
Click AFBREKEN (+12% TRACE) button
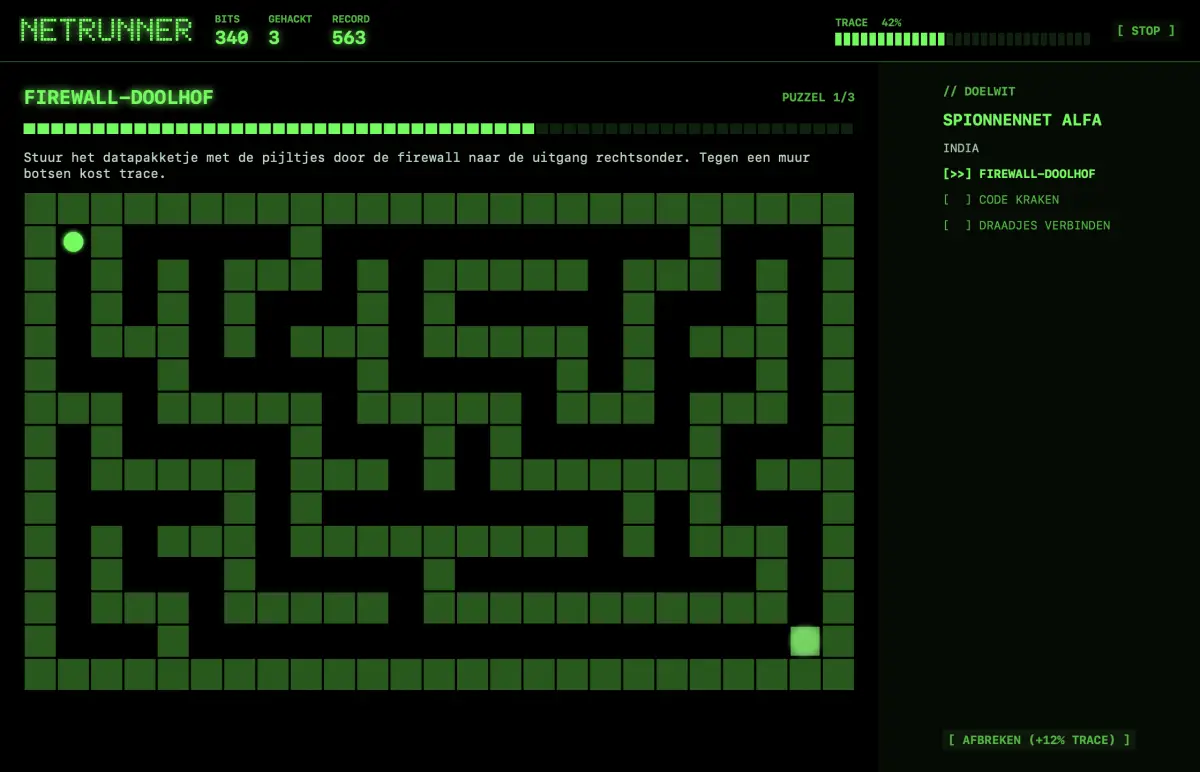[1039, 740]
